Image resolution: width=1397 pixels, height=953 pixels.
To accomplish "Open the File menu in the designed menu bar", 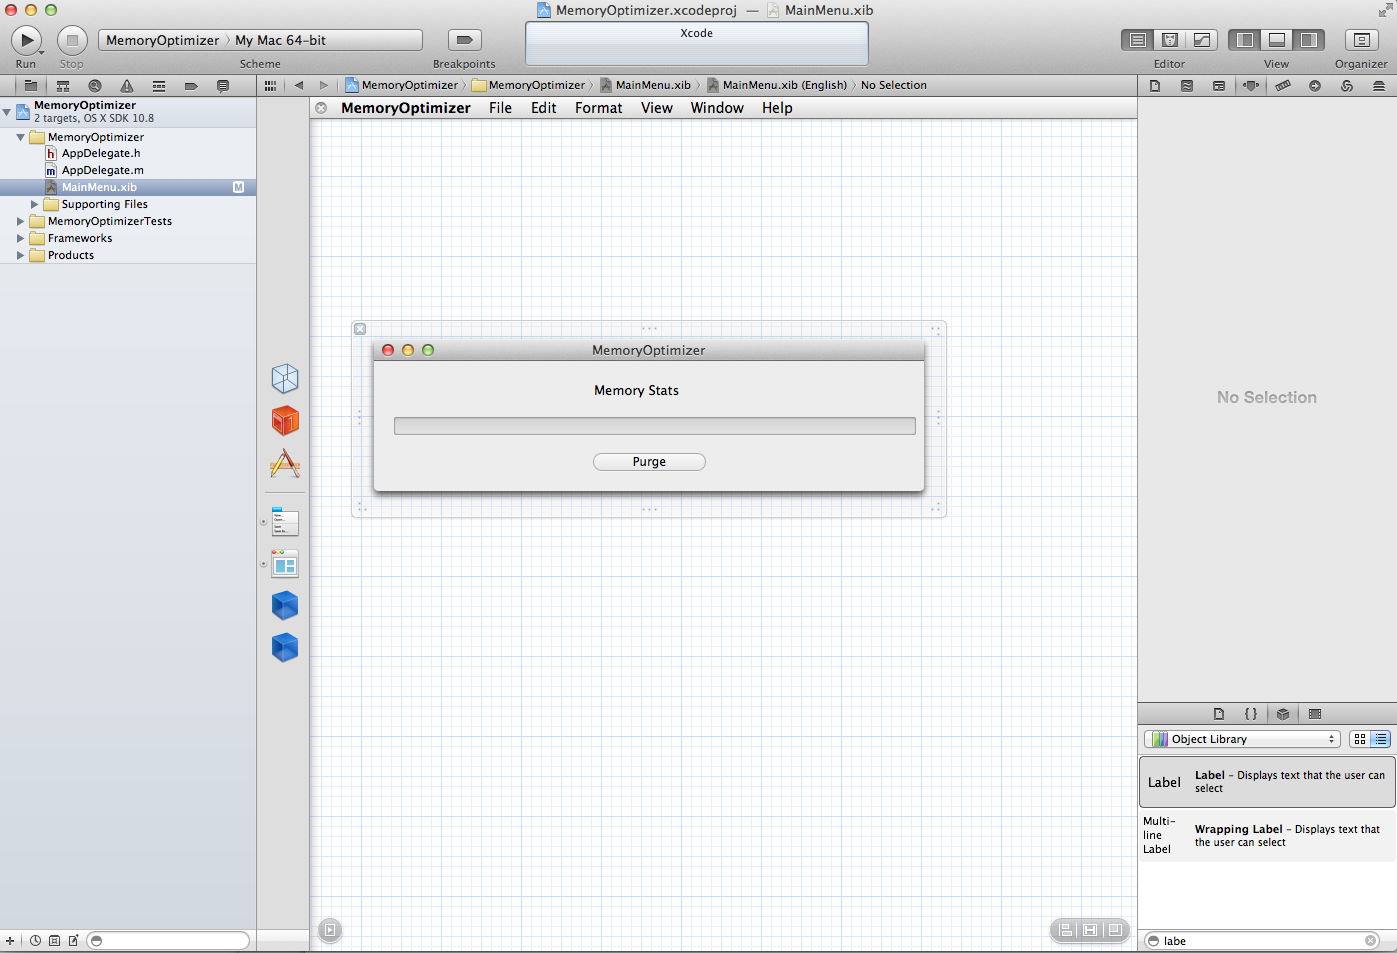I will [500, 108].
